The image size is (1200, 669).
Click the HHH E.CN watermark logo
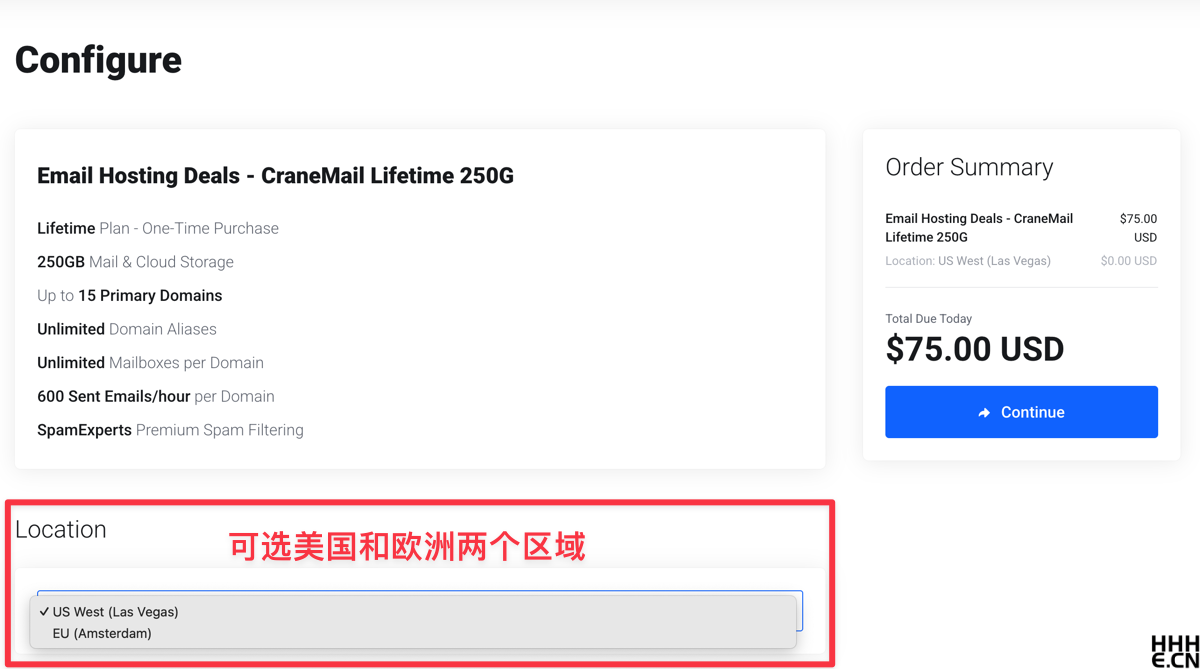[x=1174, y=651]
